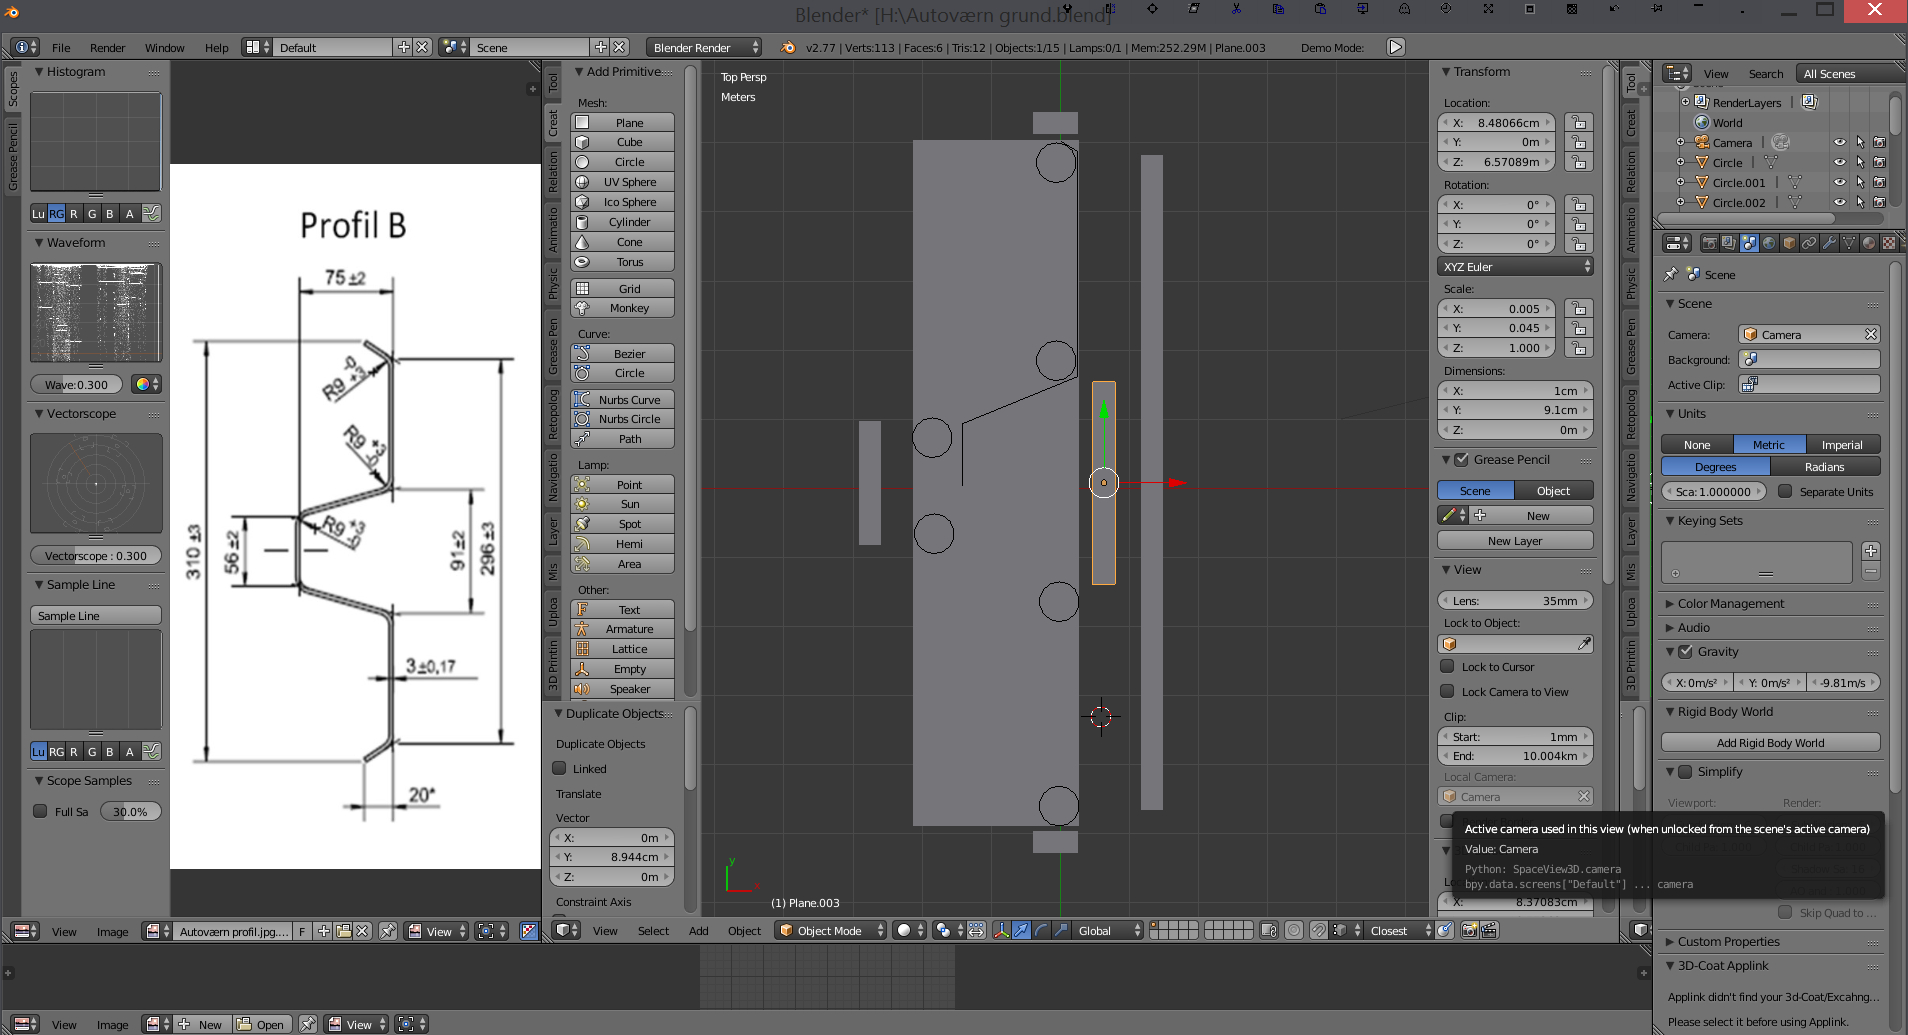The image size is (1908, 1035).
Task: Enable the Simplify checkbox
Action: tap(1685, 771)
